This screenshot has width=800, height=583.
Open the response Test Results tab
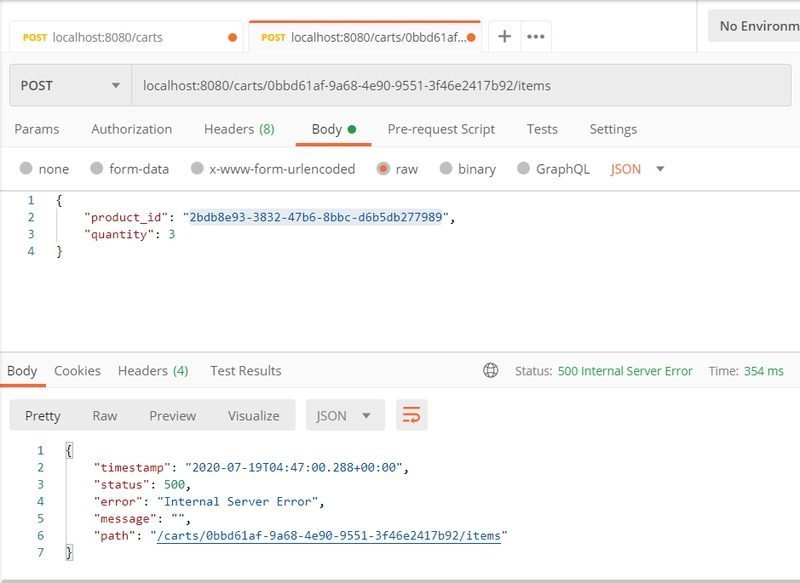point(246,371)
